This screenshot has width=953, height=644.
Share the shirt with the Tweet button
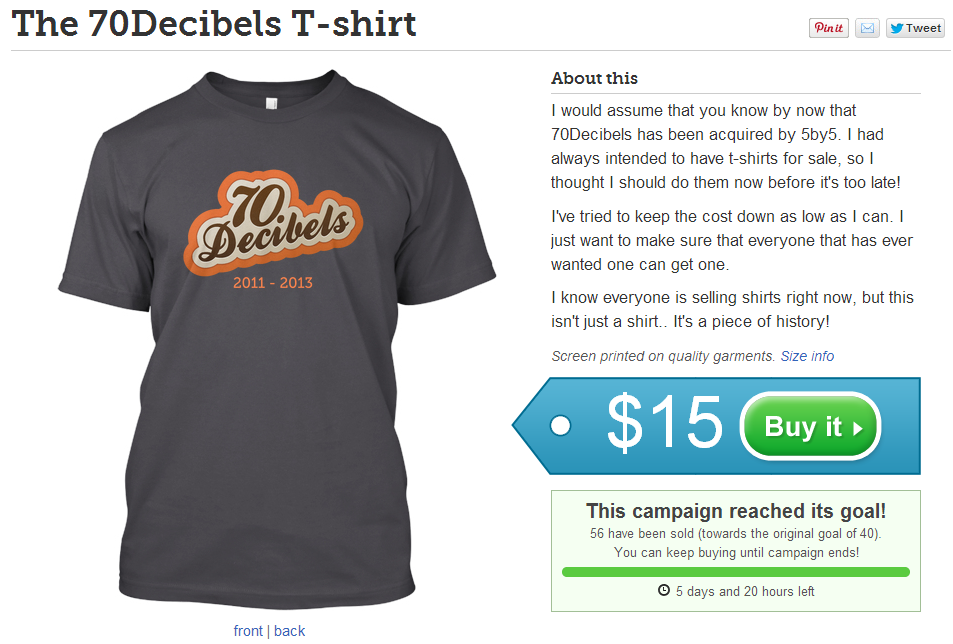click(x=914, y=28)
